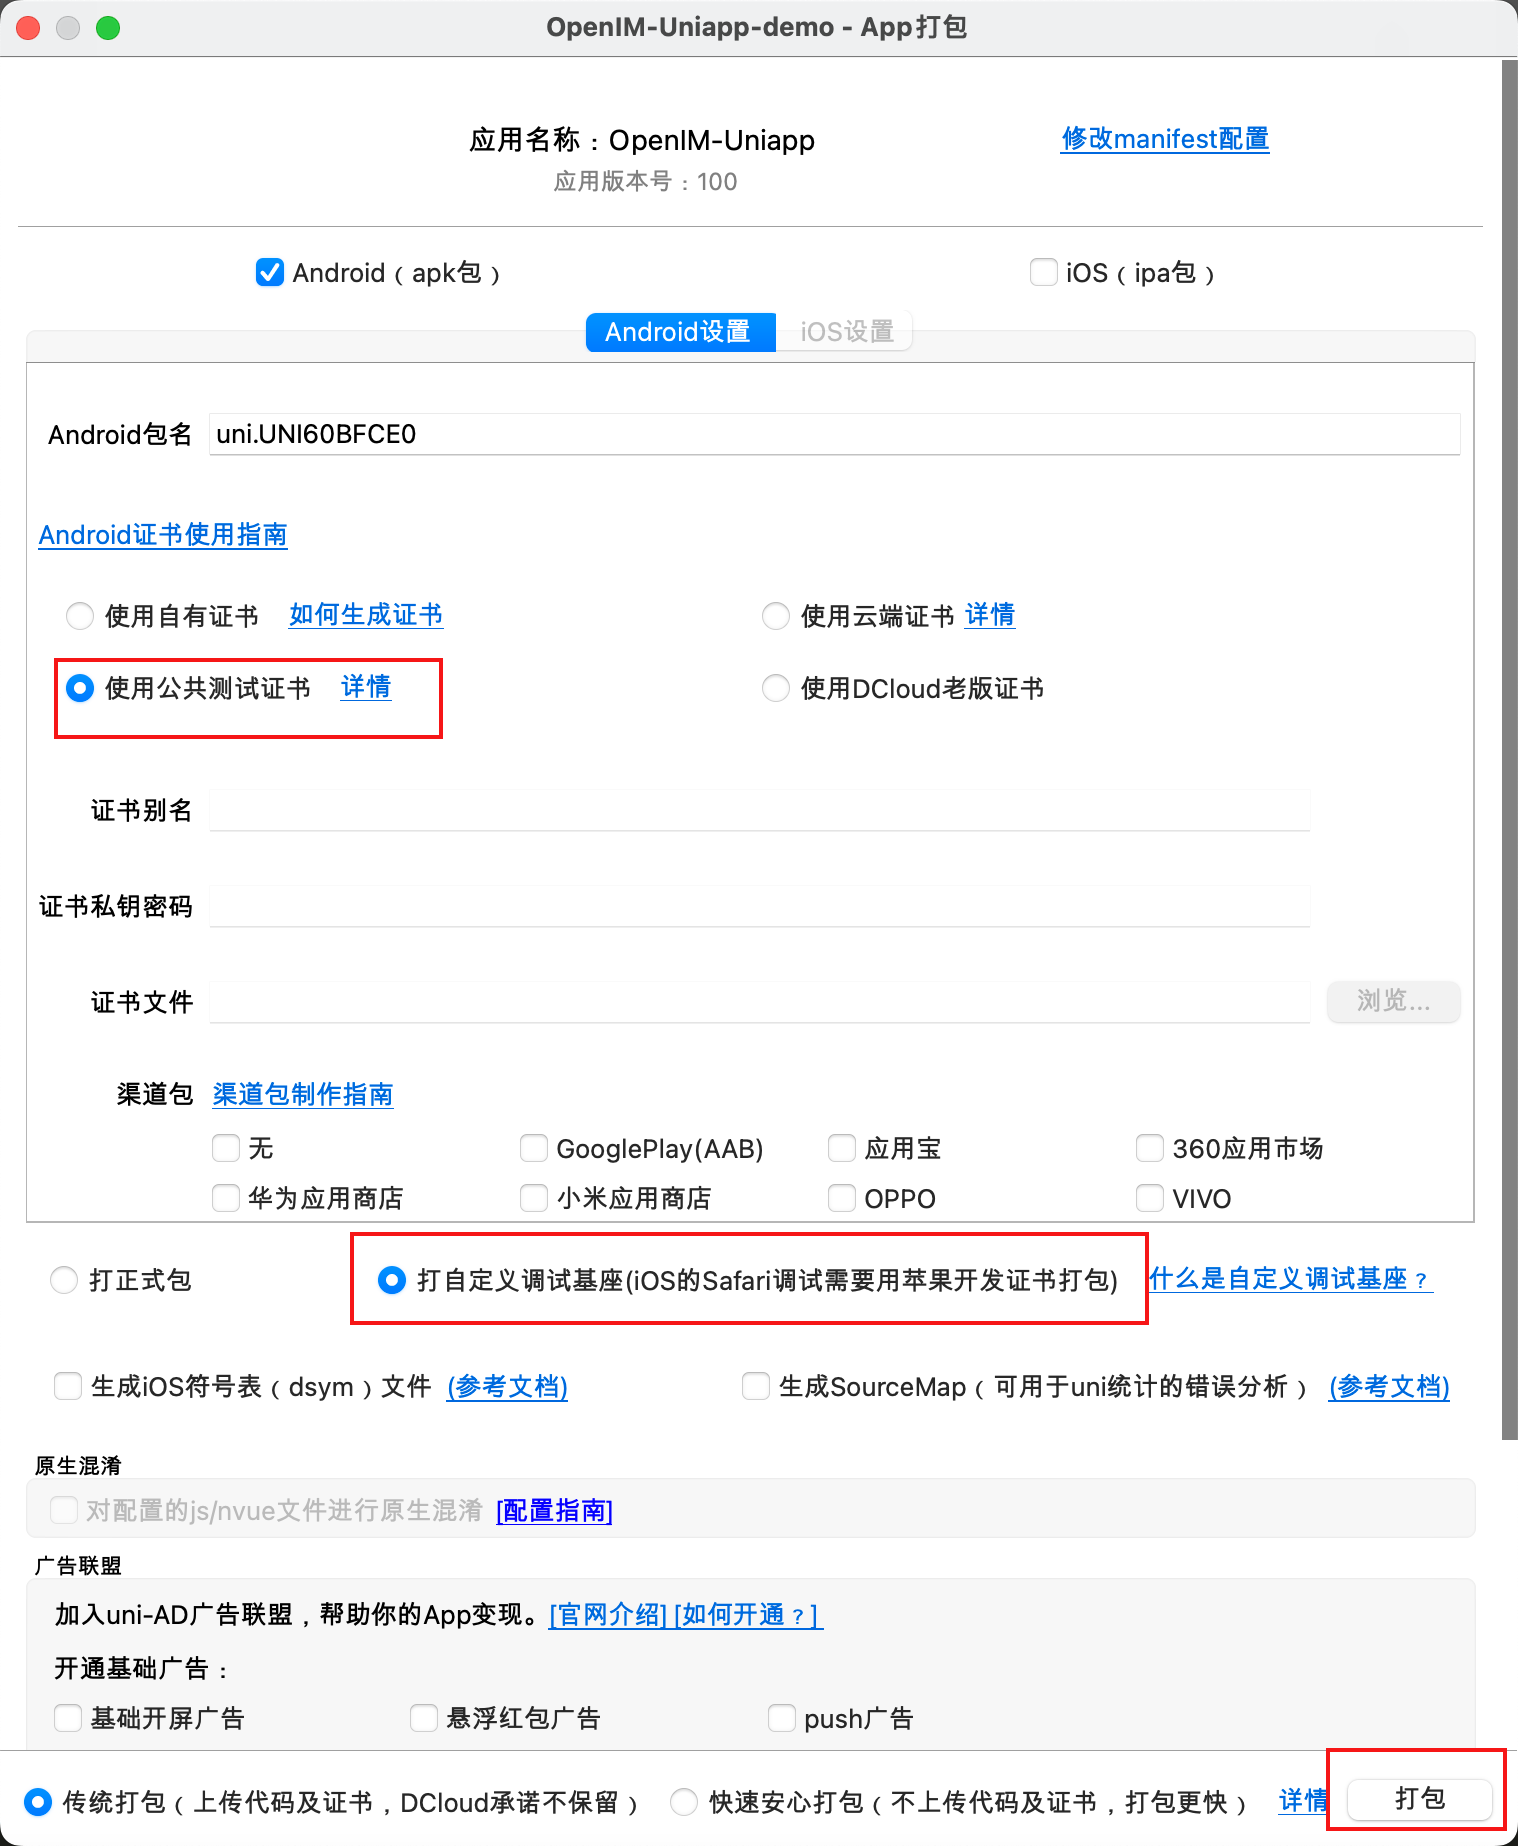
Task: Open 详情 link next to 使用公共测试证书
Action: point(366,687)
